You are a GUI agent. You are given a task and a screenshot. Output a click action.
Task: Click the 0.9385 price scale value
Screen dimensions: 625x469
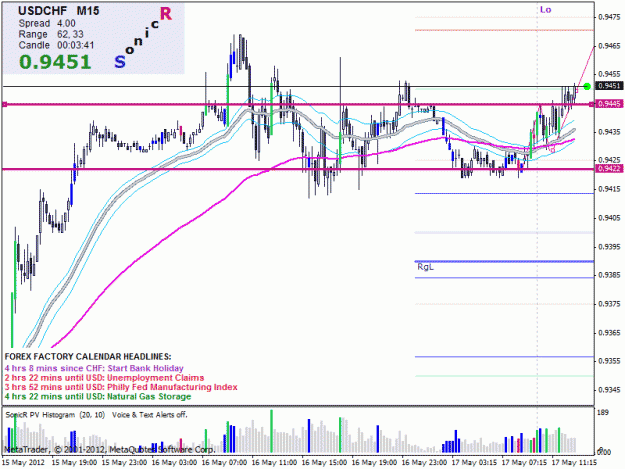point(610,275)
